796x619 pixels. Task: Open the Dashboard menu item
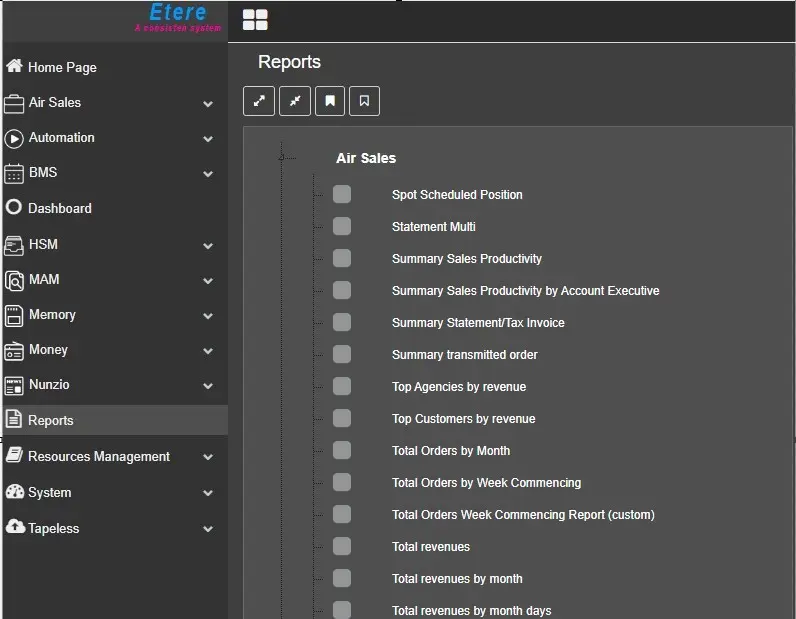59,208
